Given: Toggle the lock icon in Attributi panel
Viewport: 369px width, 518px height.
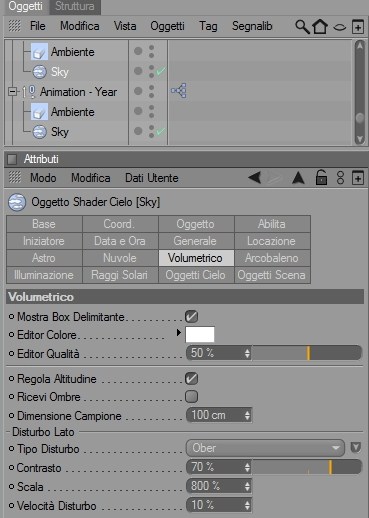Looking at the screenshot, I should point(321,178).
